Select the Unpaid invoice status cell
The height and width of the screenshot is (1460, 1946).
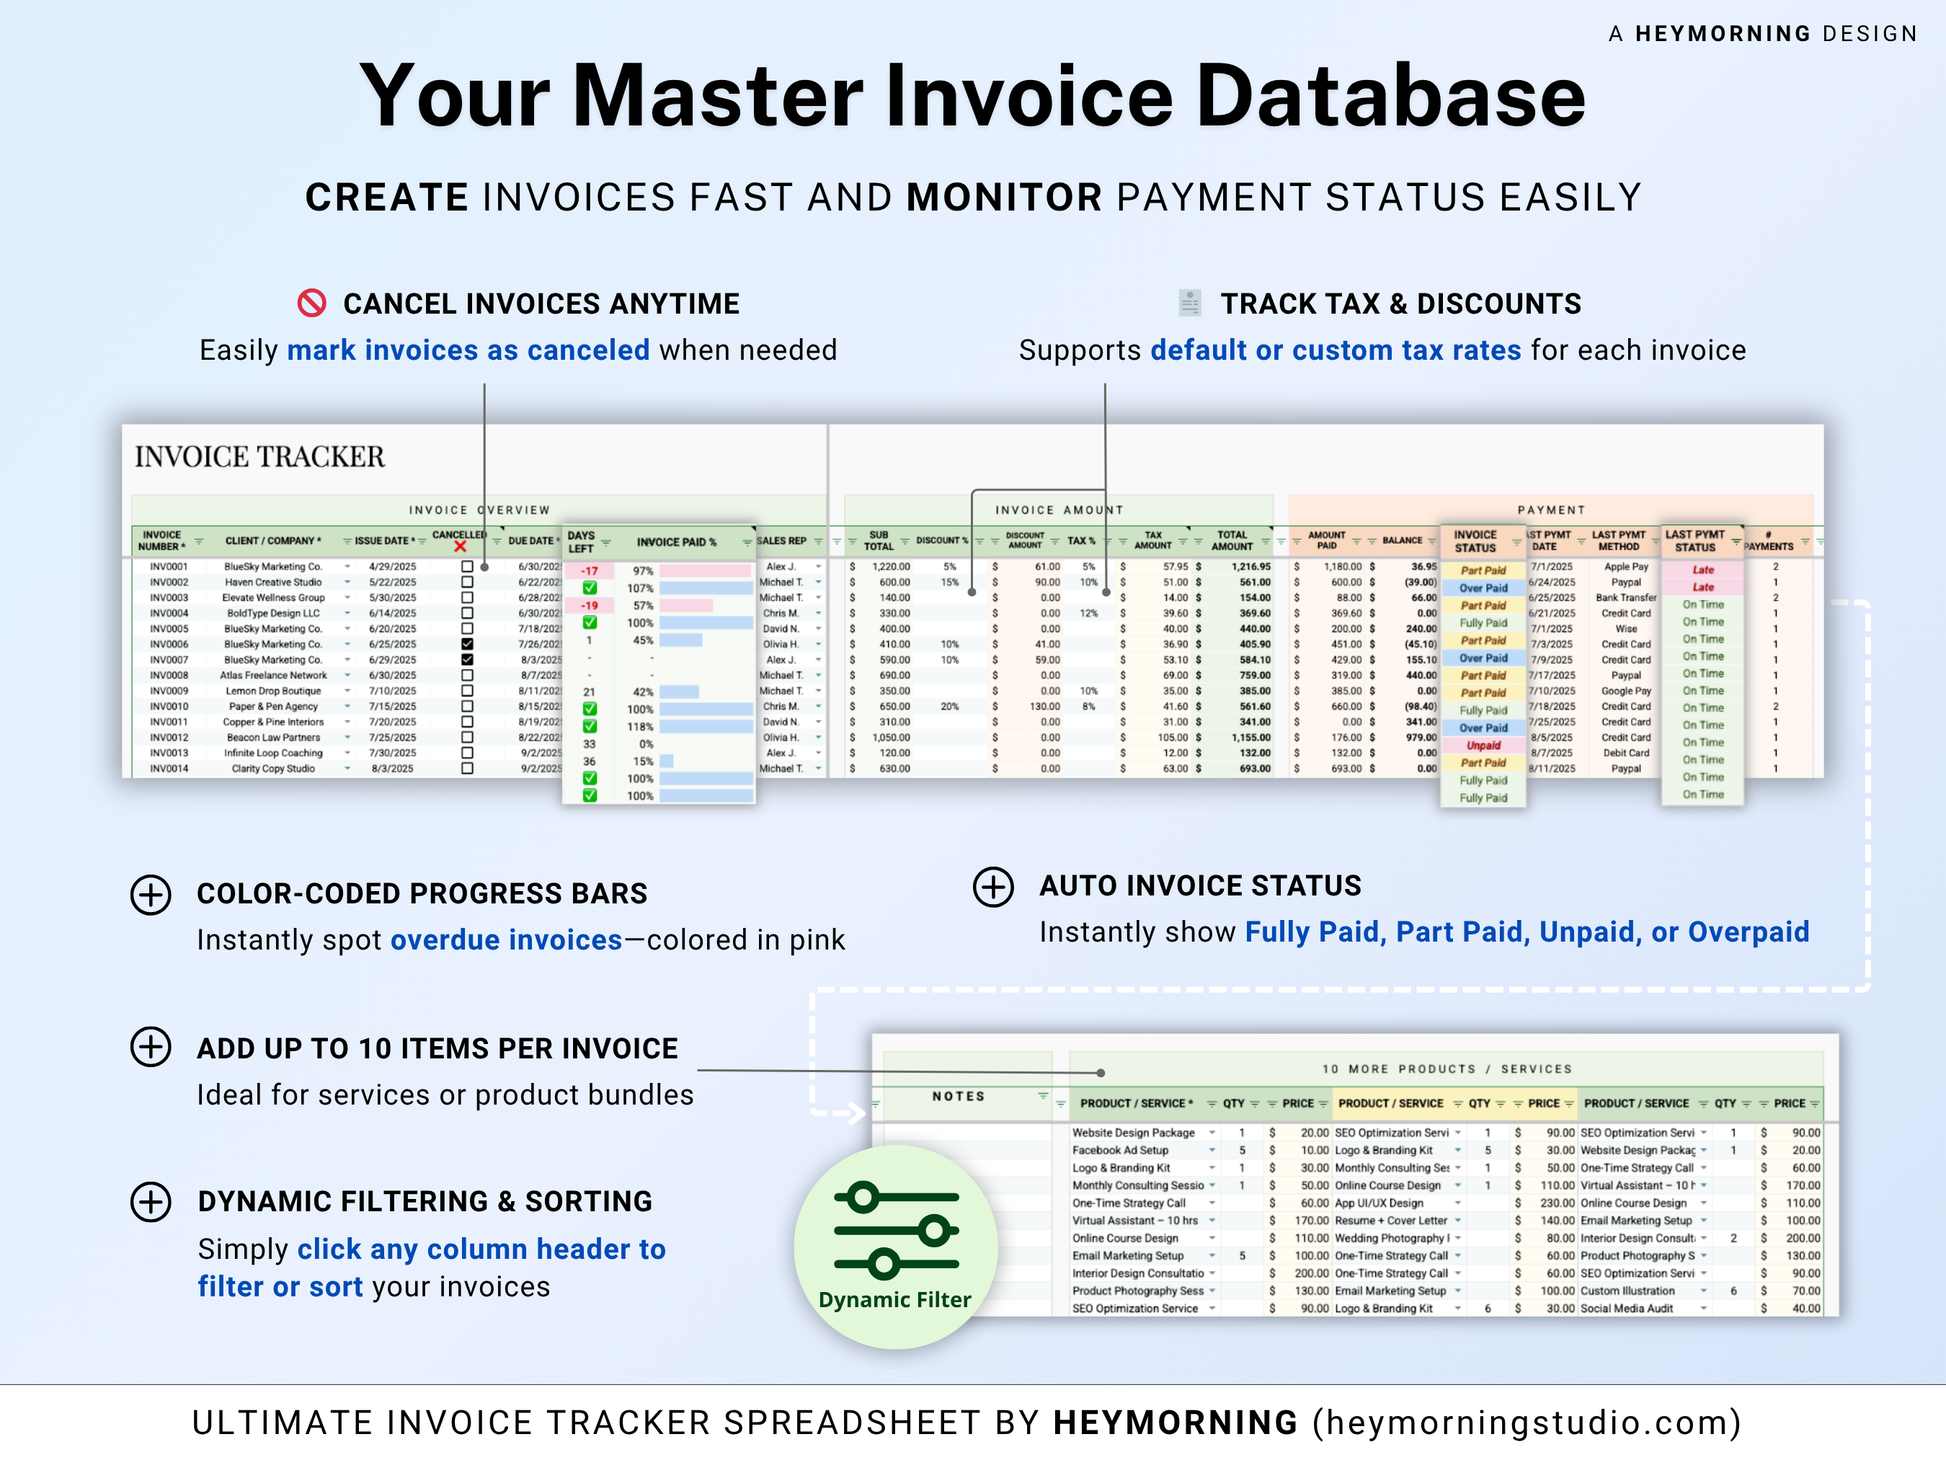(x=1483, y=745)
